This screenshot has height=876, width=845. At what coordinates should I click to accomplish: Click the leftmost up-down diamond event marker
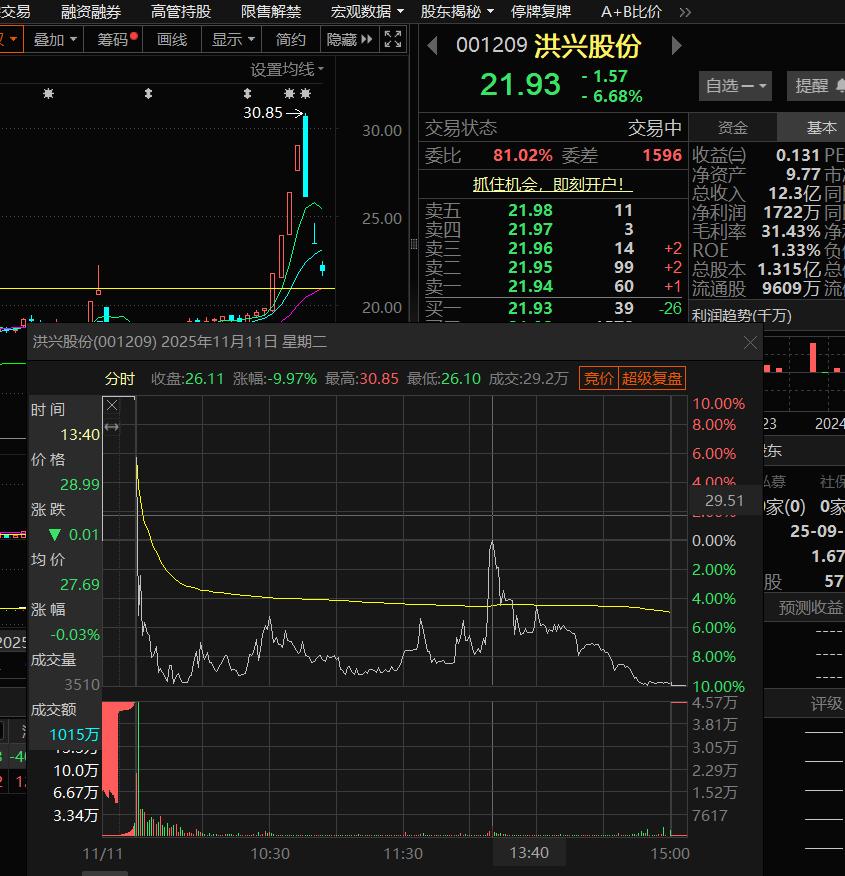148,93
